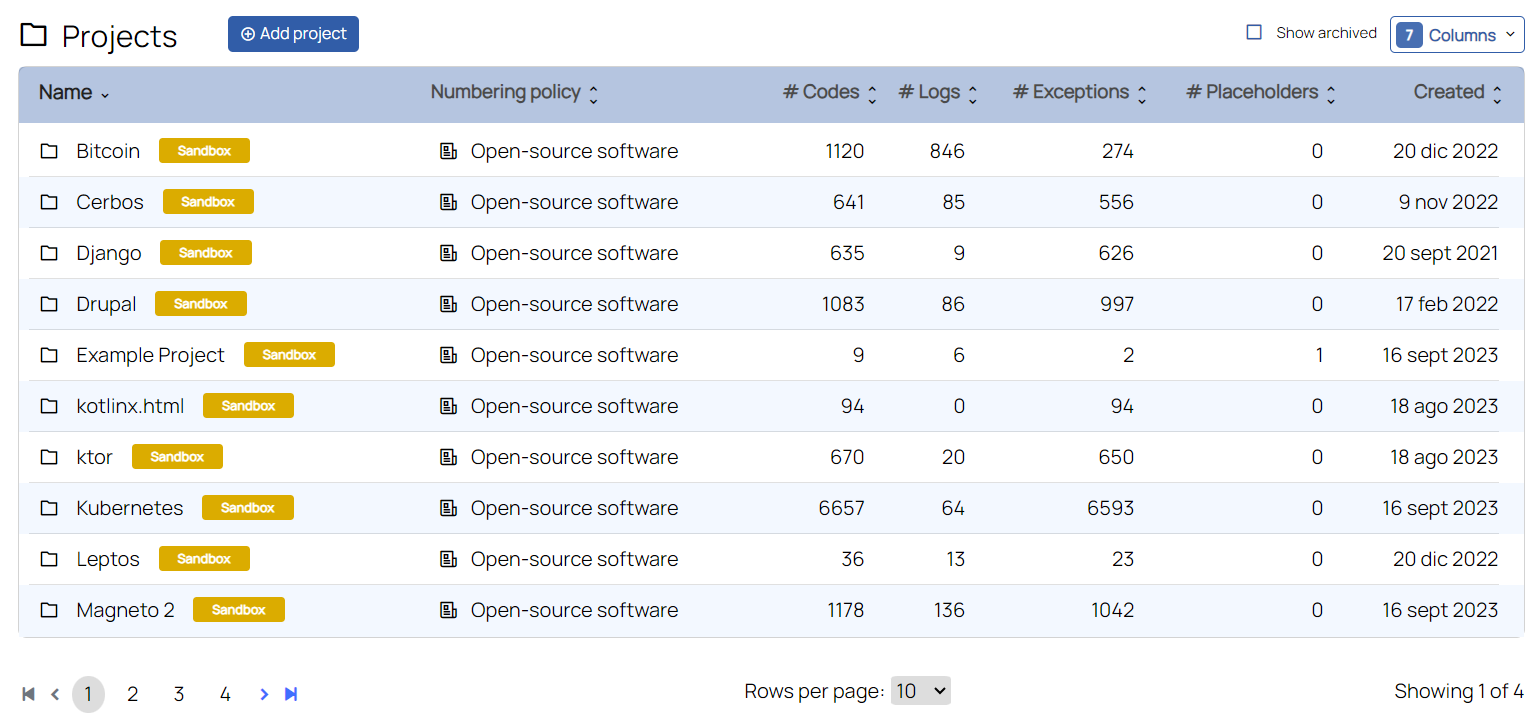Click numbering policy icon in Drupal row
Screen dimensions: 1537x723
(449, 304)
